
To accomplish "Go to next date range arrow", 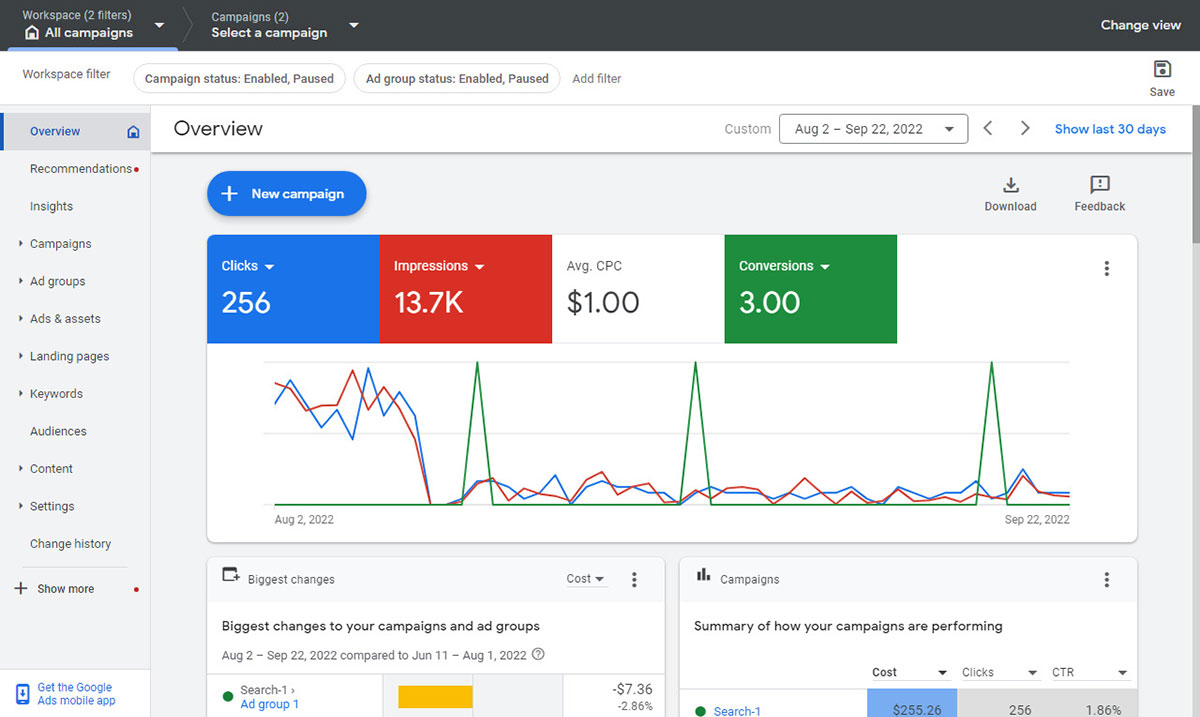I will [x=1025, y=129].
